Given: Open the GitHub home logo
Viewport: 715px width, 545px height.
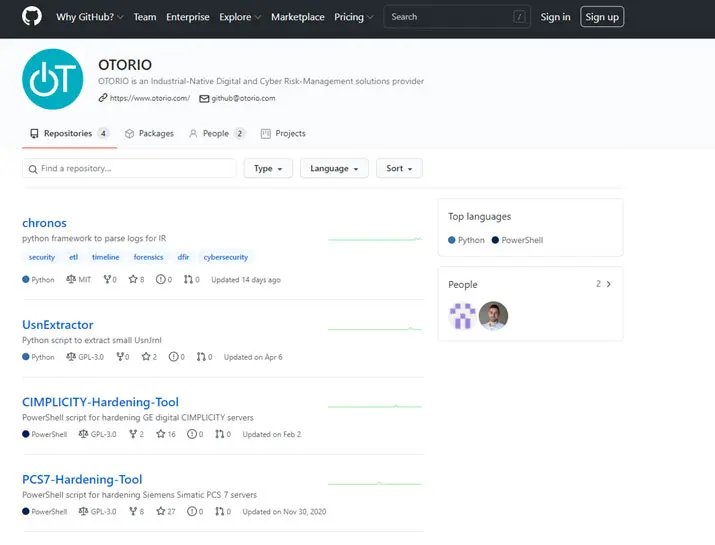Looking at the screenshot, I should point(32,17).
